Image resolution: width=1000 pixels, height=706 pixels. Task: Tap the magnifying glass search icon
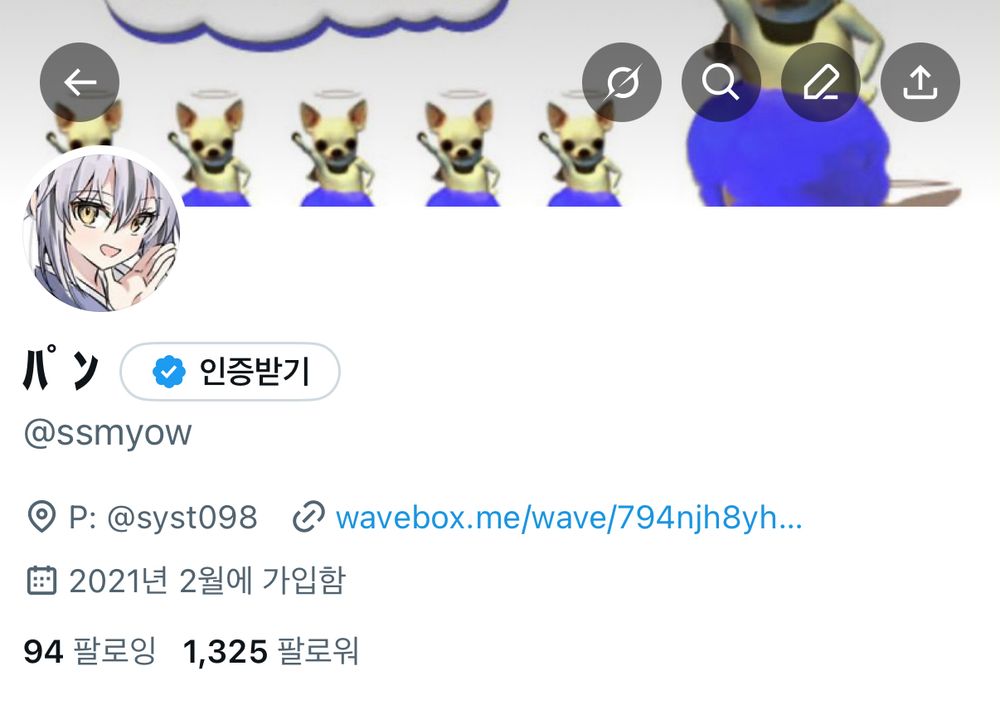tap(721, 82)
